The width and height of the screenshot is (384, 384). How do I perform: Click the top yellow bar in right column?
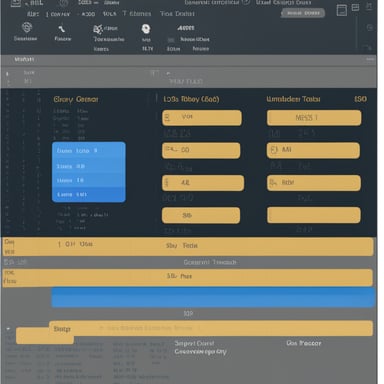coord(314,118)
